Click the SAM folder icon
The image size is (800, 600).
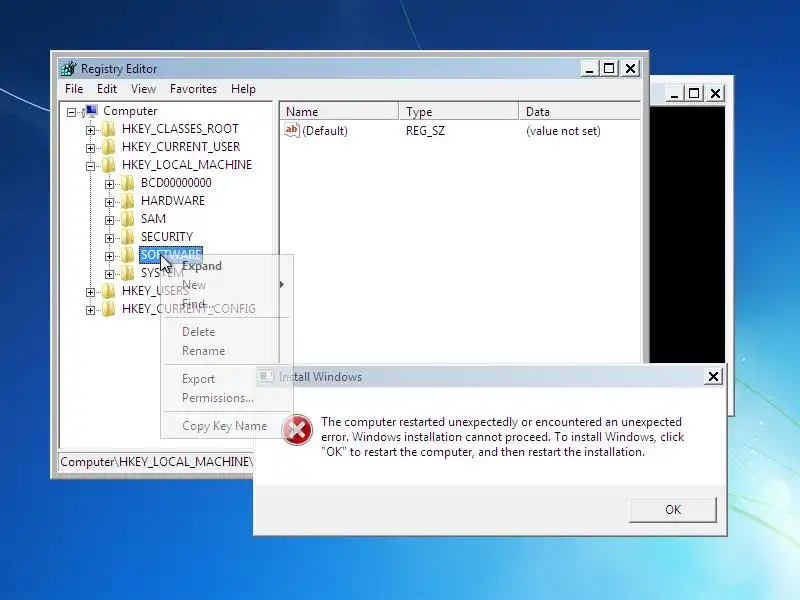point(128,219)
